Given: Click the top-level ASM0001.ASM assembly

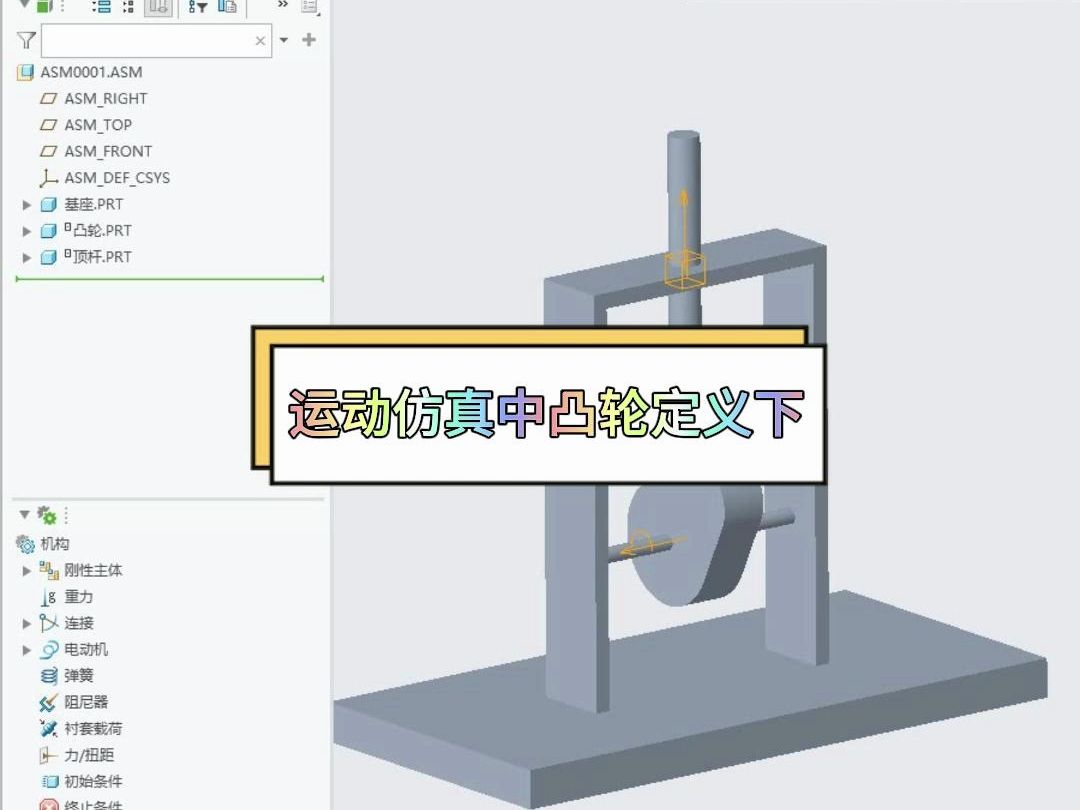Looking at the screenshot, I should click(x=90, y=72).
